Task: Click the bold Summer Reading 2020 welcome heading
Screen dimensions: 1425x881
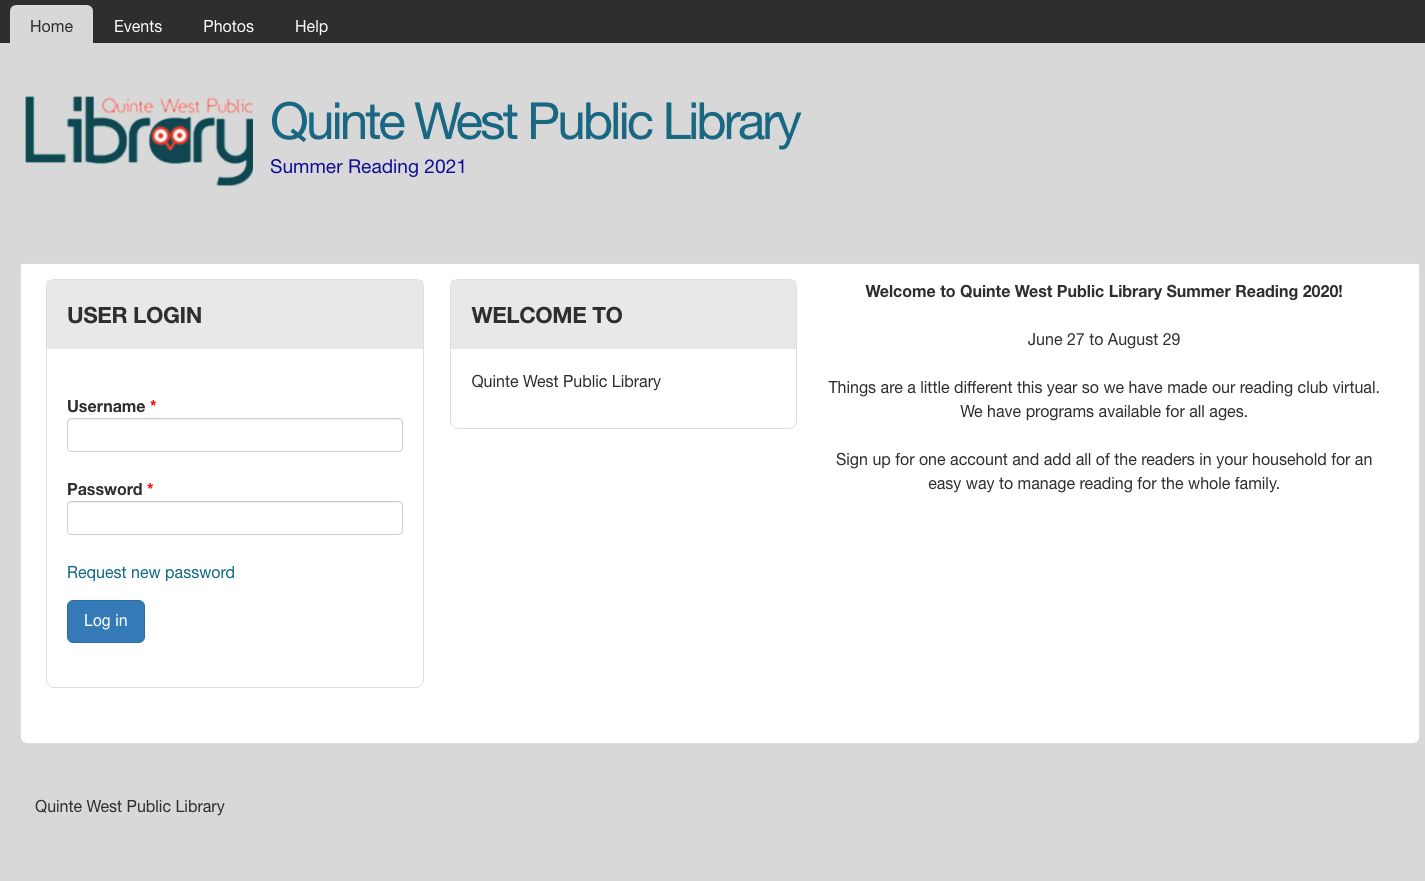Action: tap(1104, 291)
